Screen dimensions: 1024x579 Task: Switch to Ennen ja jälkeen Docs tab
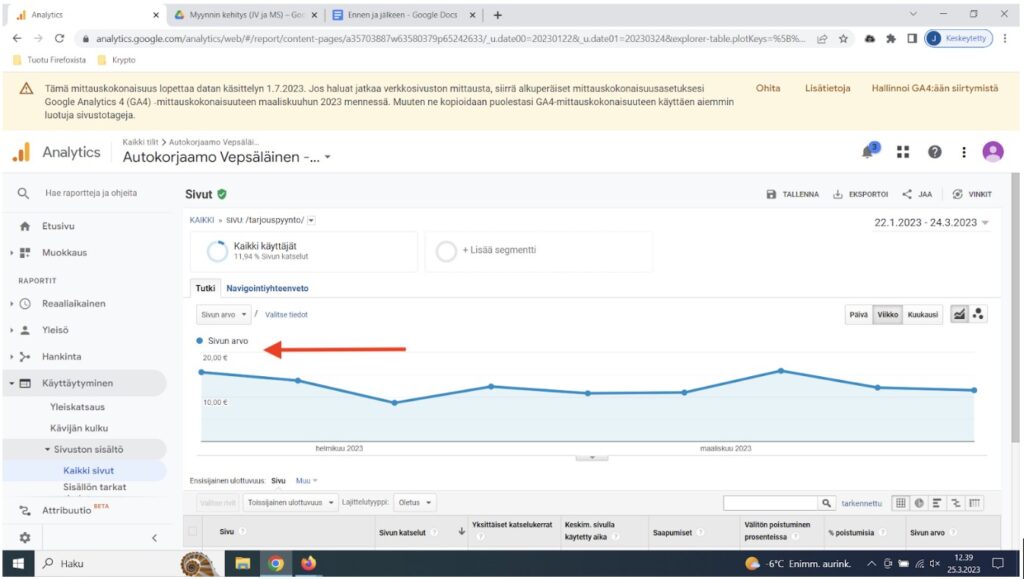(x=404, y=15)
